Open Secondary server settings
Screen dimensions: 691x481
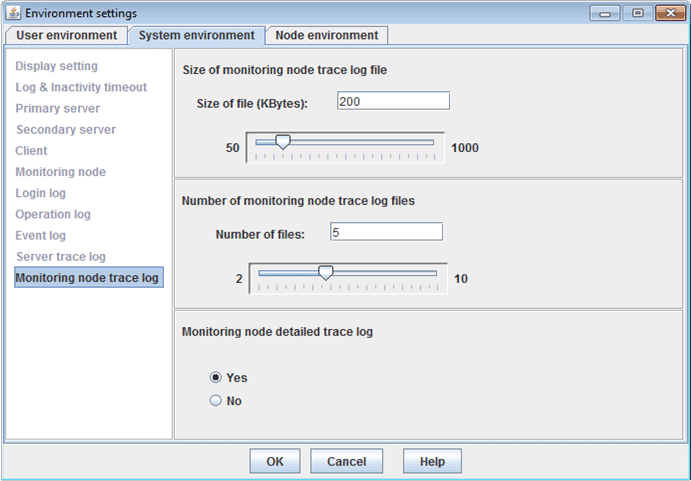pyautogui.click(x=66, y=130)
